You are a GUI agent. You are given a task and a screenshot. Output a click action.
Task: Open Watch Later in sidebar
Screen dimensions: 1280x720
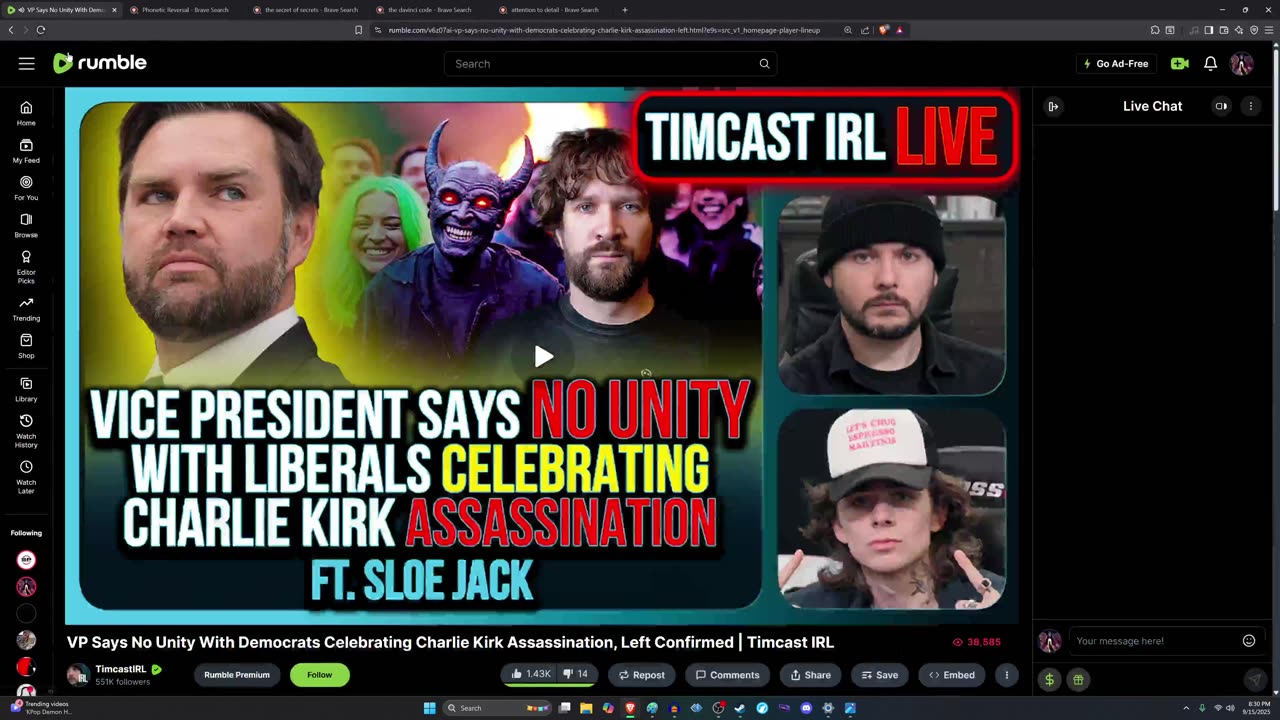[x=26, y=477]
